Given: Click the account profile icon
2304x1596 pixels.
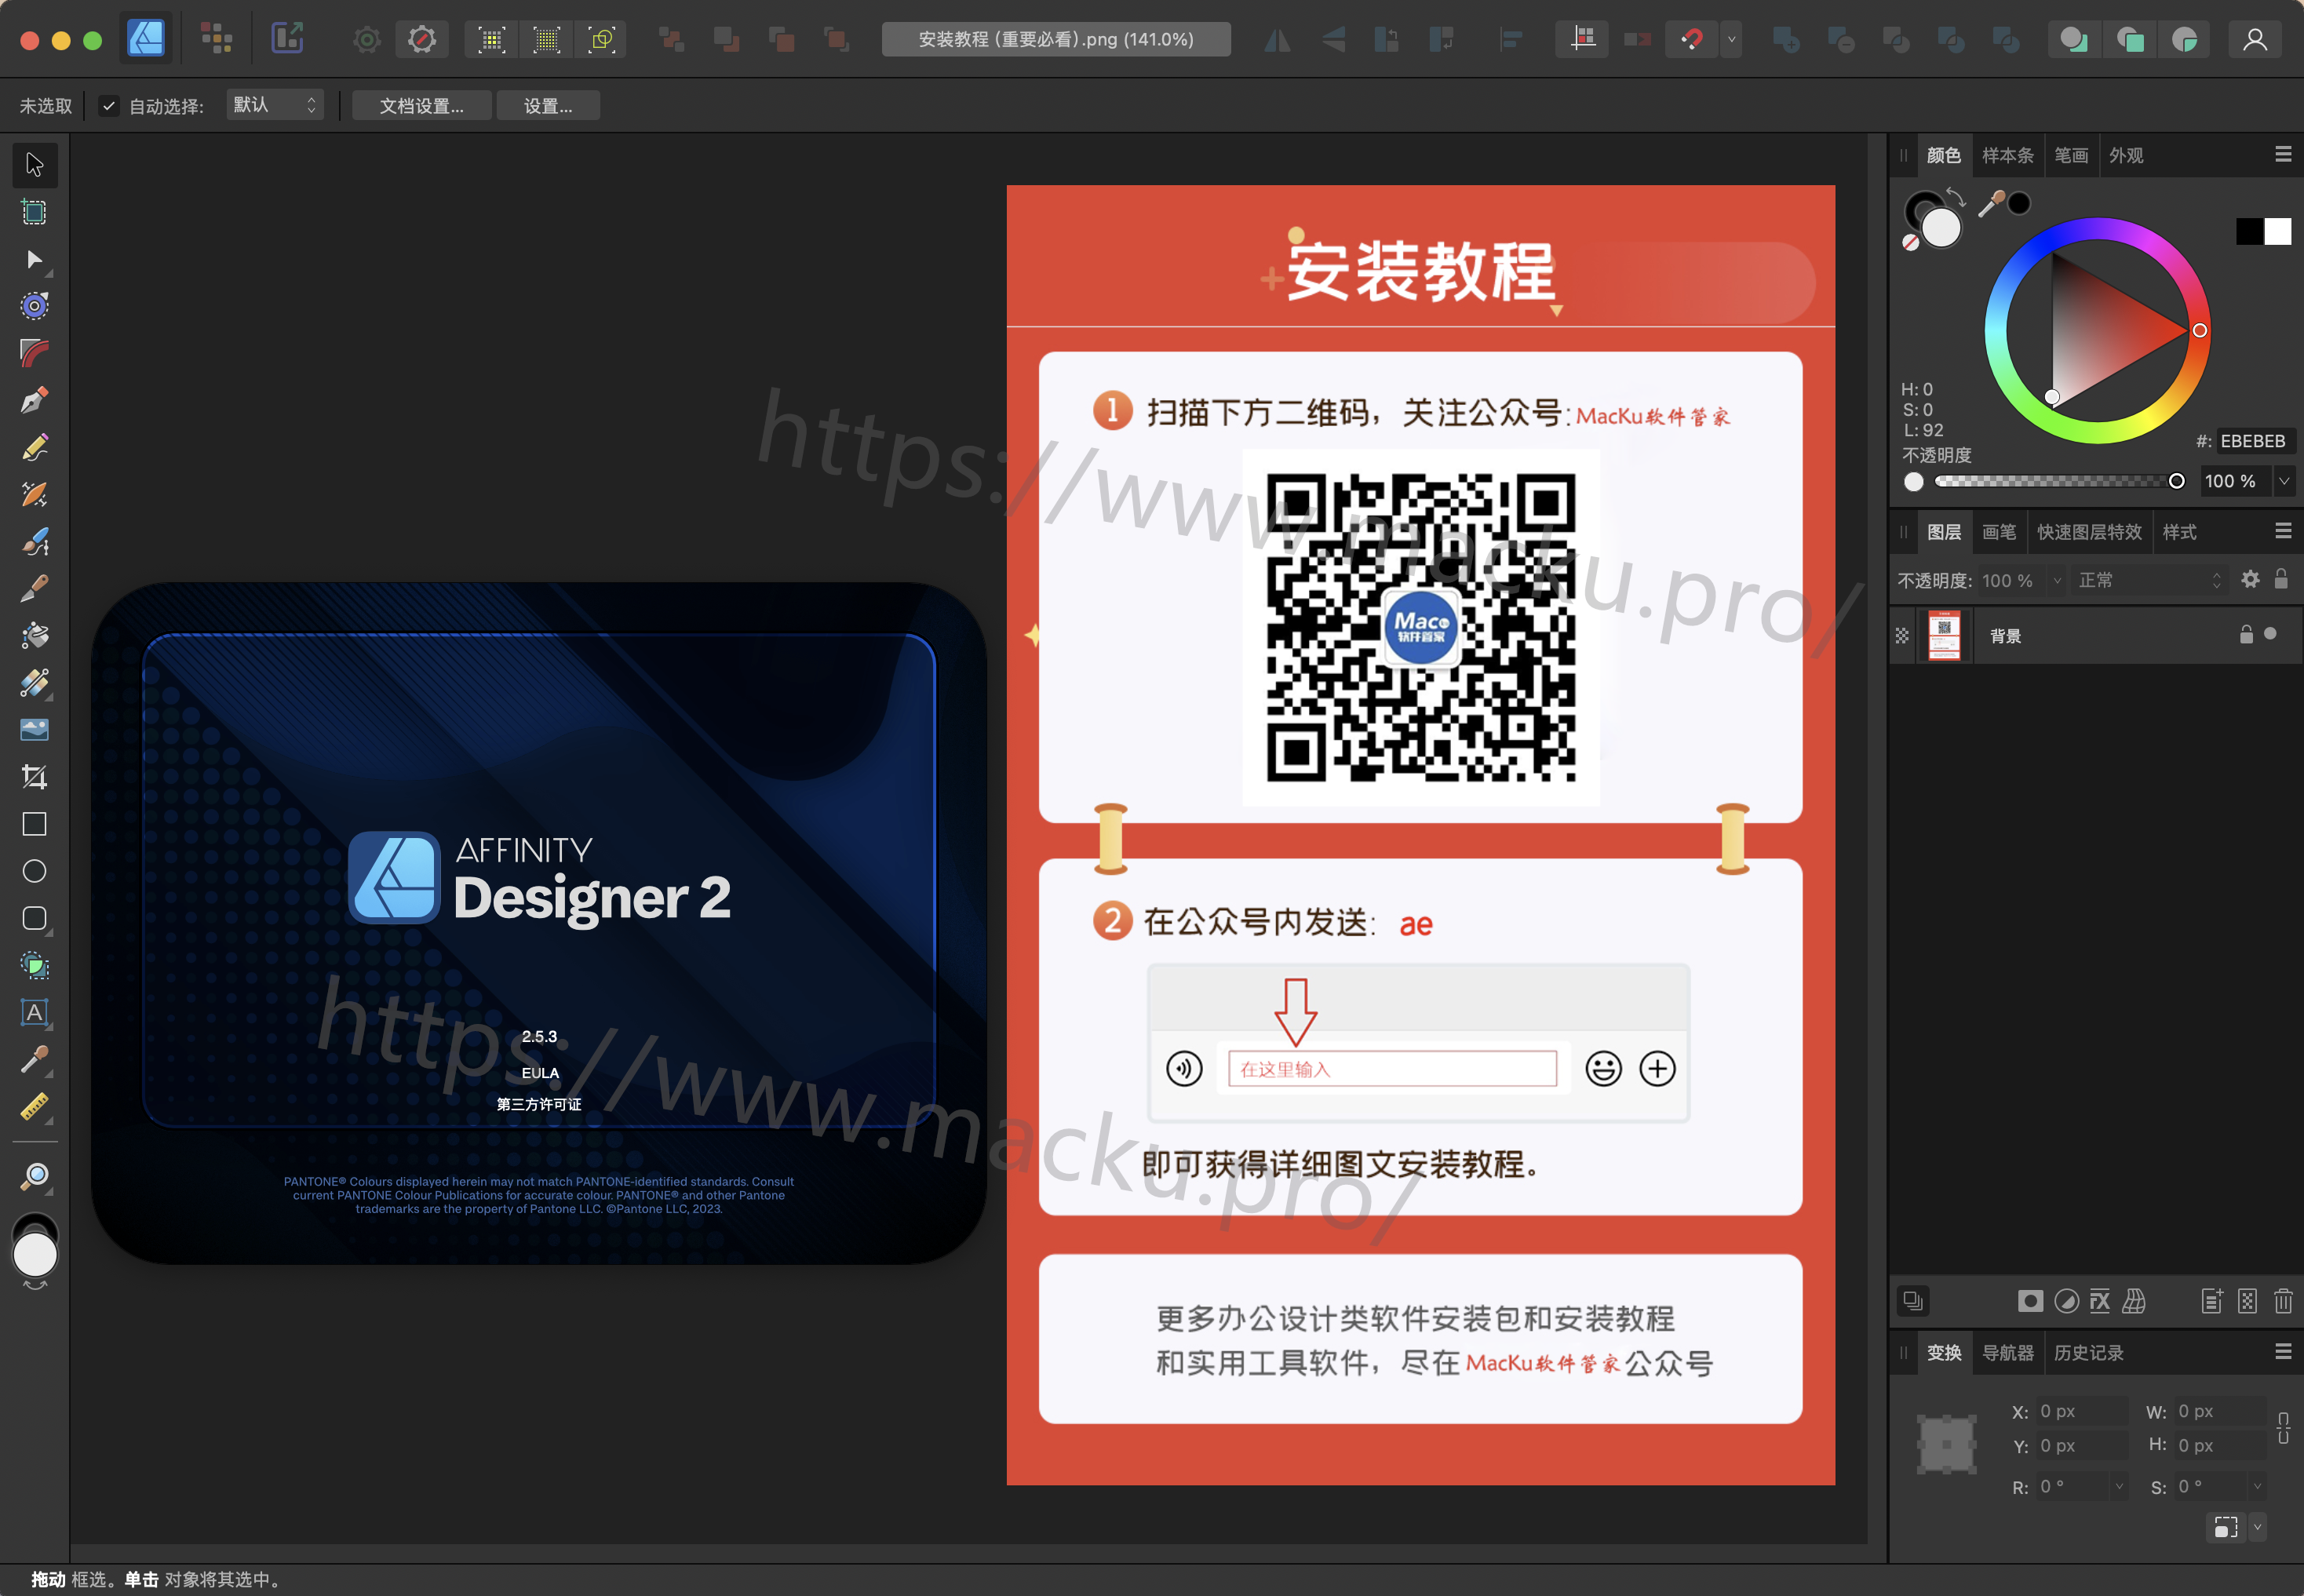Looking at the screenshot, I should click(2255, 40).
